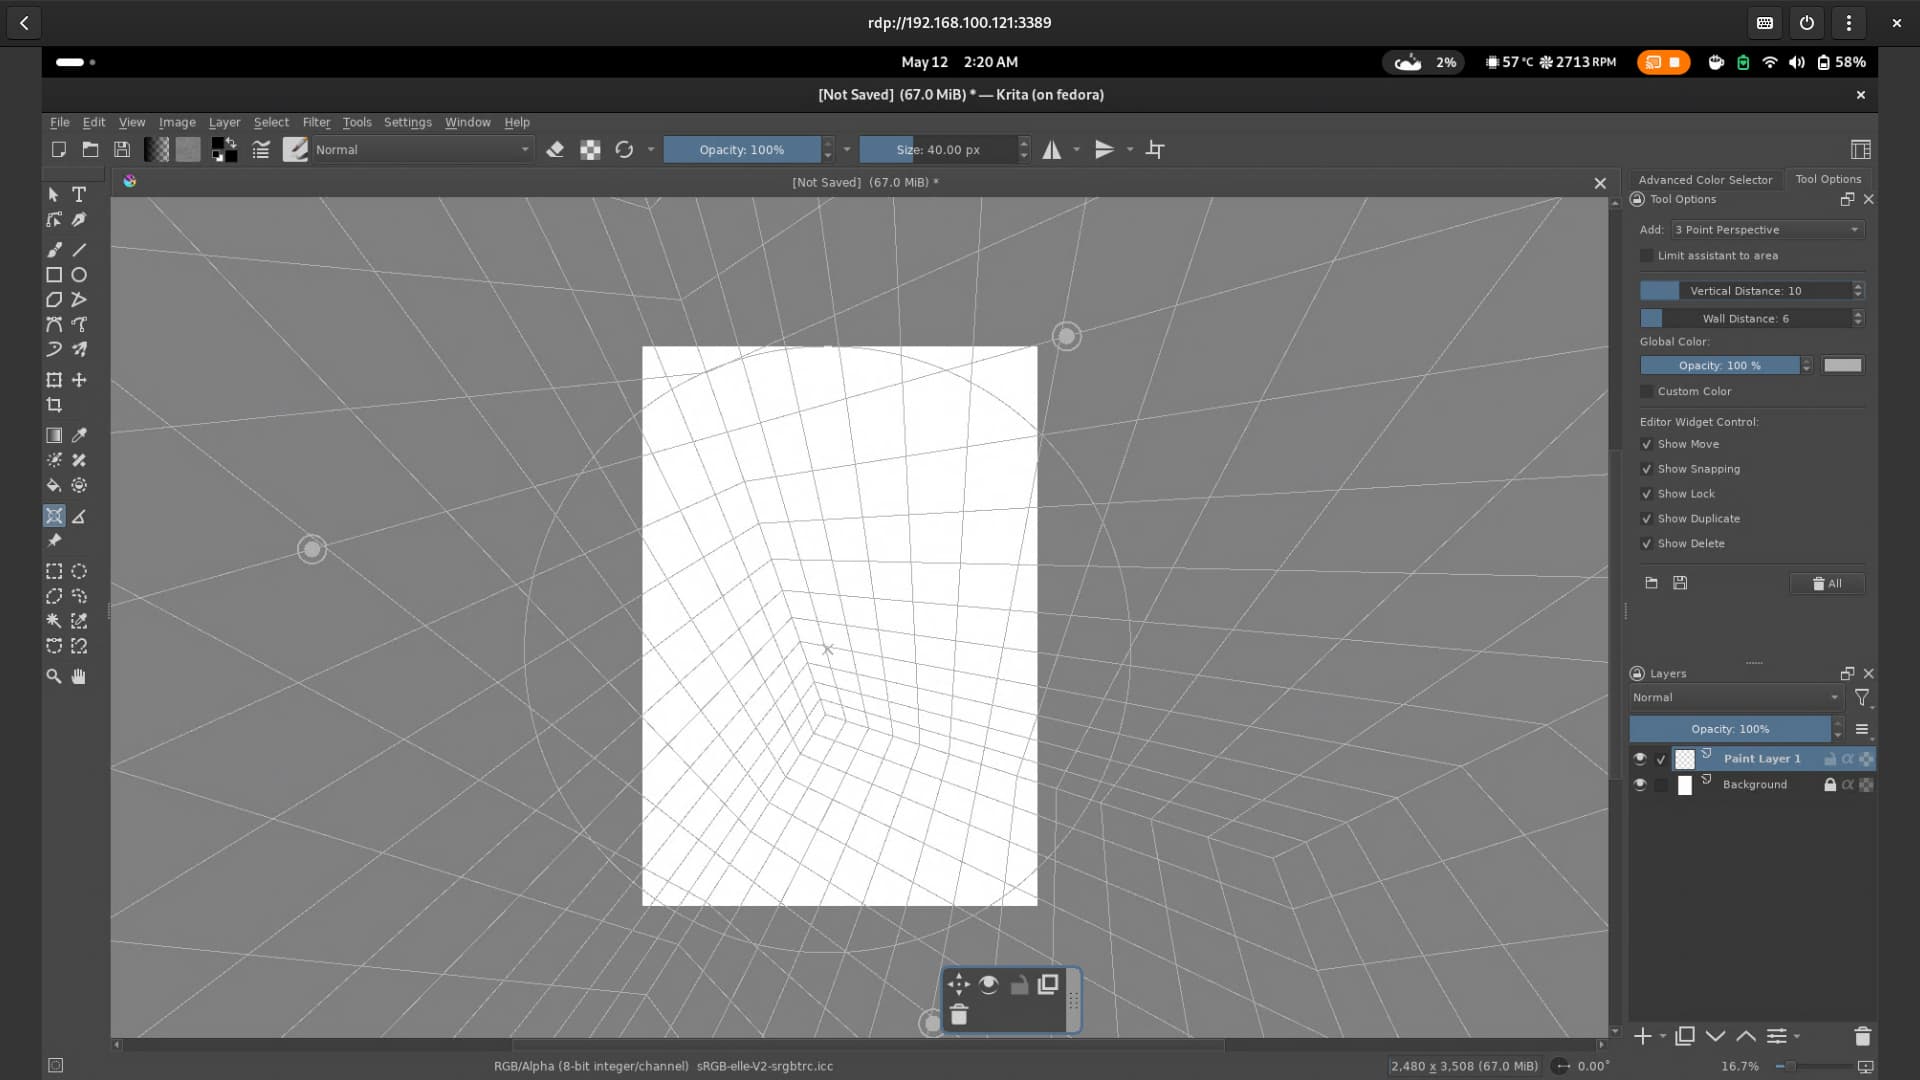
Task: Select the Zoom tool magnifier
Action: [x=54, y=677]
